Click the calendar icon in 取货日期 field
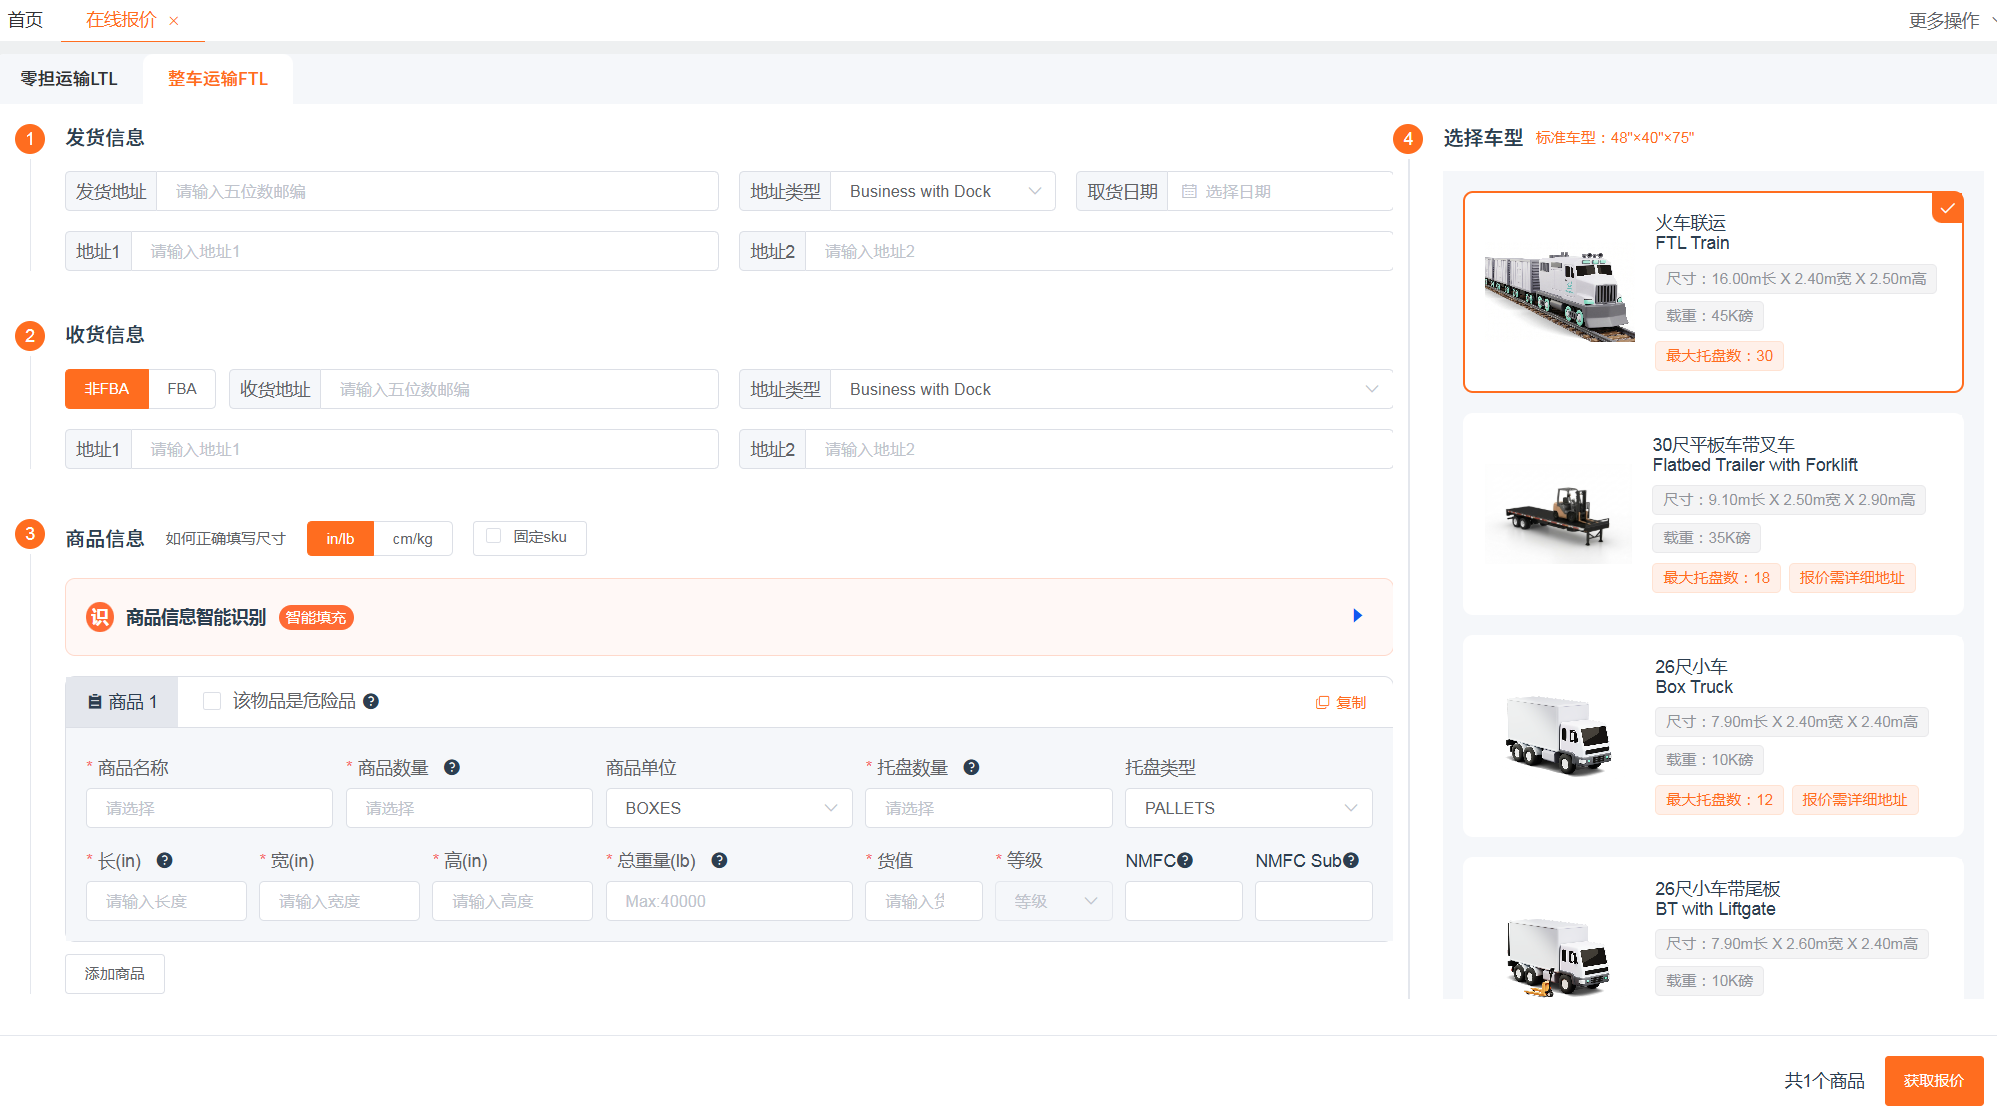Image resolution: width=1997 pixels, height=1118 pixels. click(1189, 191)
